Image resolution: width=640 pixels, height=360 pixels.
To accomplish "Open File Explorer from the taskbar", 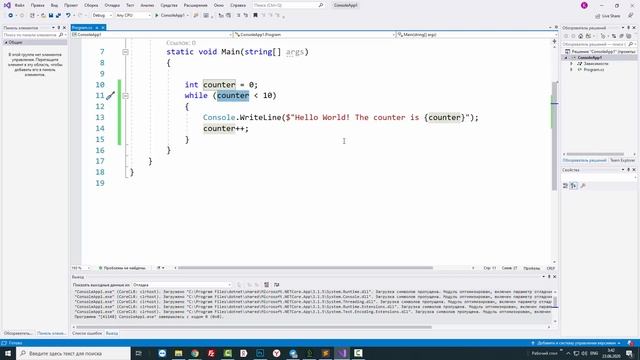I will pos(178,353).
